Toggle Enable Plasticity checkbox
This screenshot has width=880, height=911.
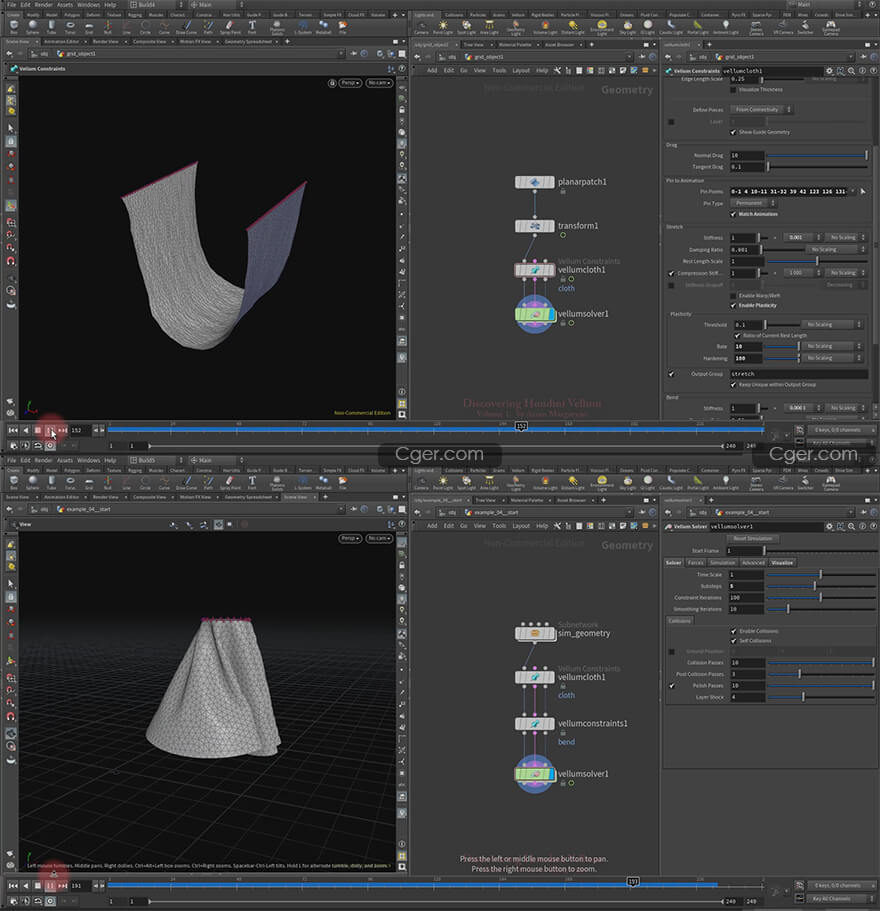(x=733, y=306)
